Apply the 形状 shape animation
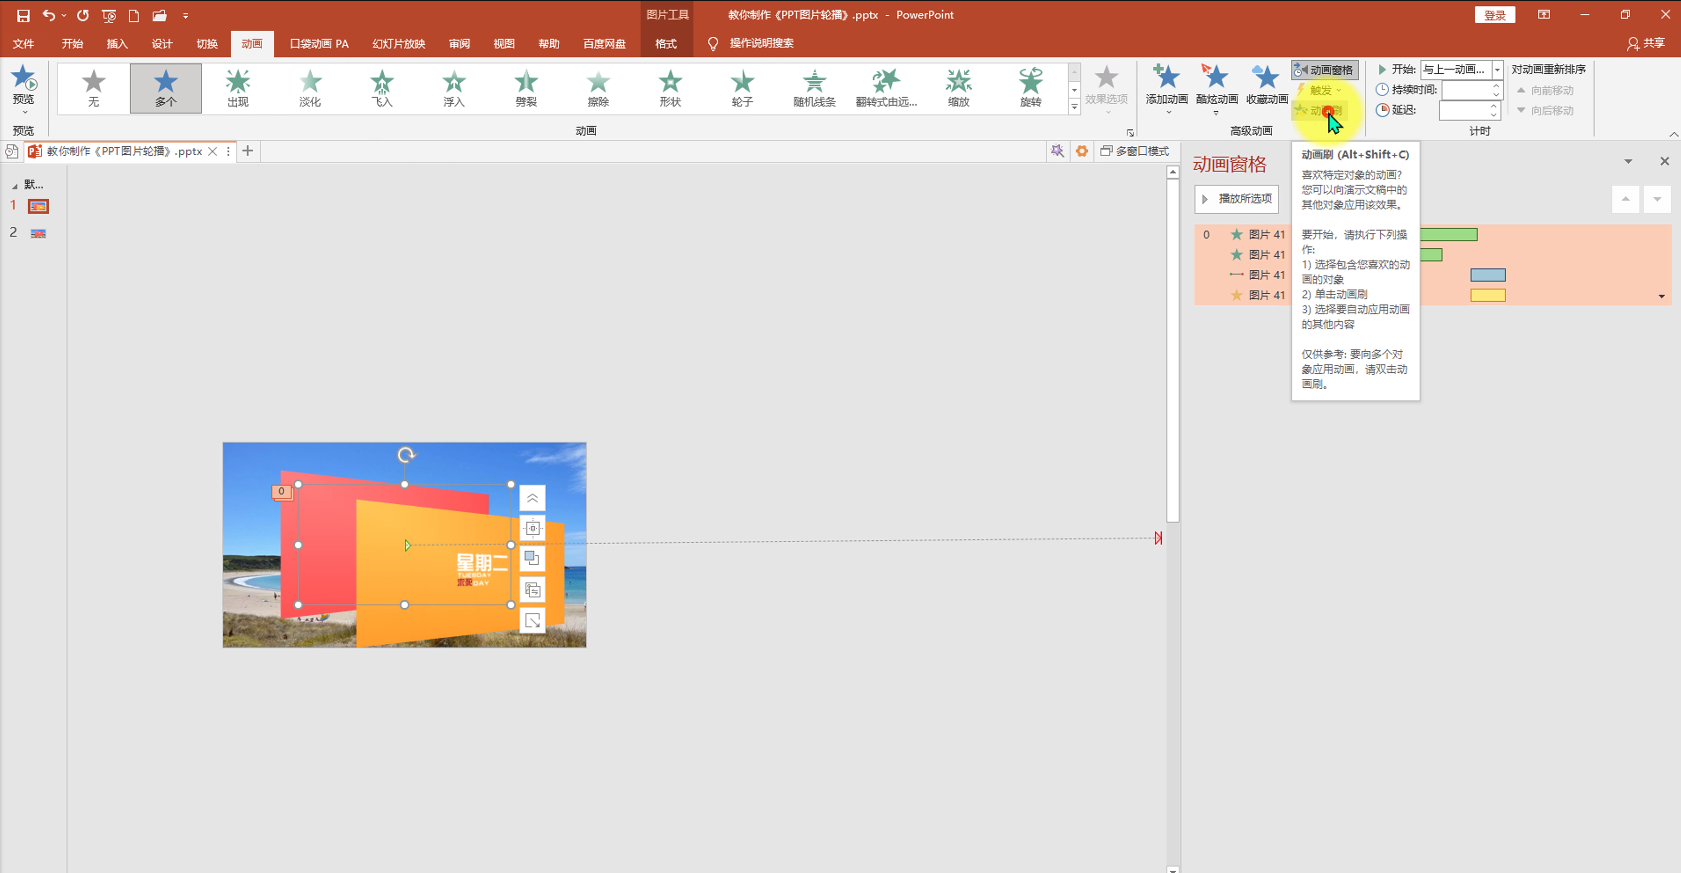The width and height of the screenshot is (1681, 873). [670, 88]
